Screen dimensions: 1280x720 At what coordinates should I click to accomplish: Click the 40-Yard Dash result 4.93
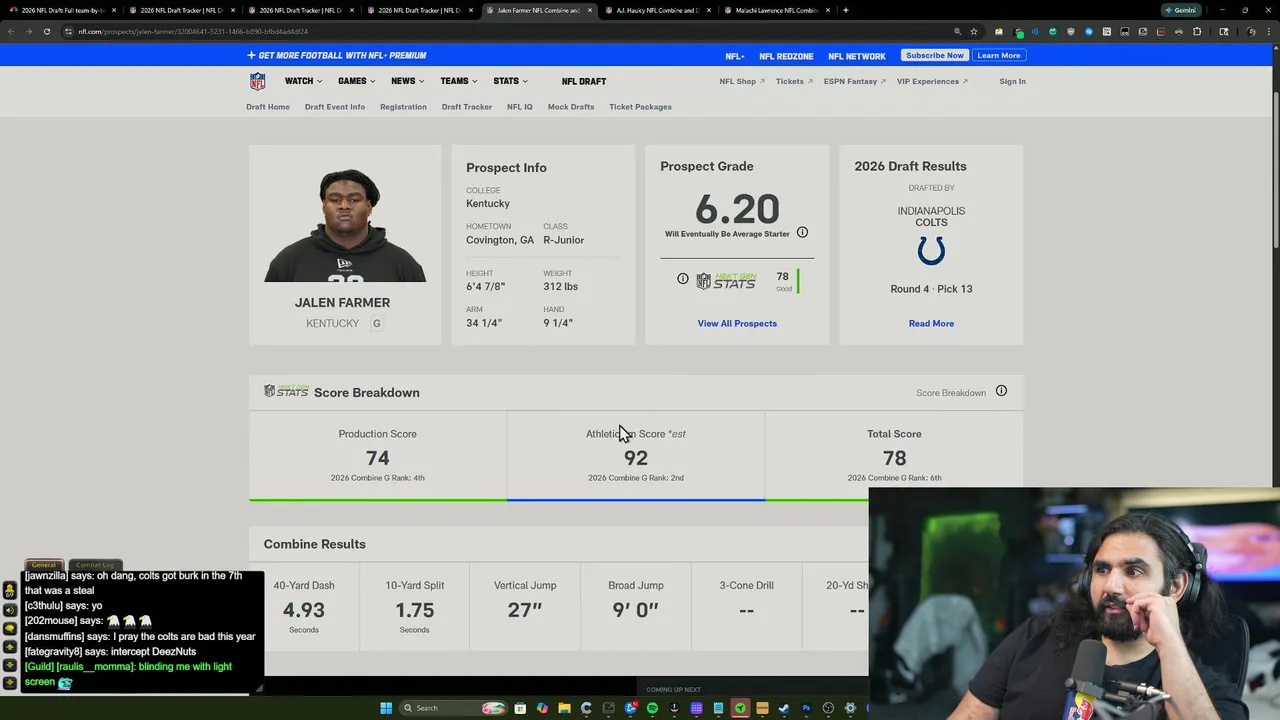[304, 610]
